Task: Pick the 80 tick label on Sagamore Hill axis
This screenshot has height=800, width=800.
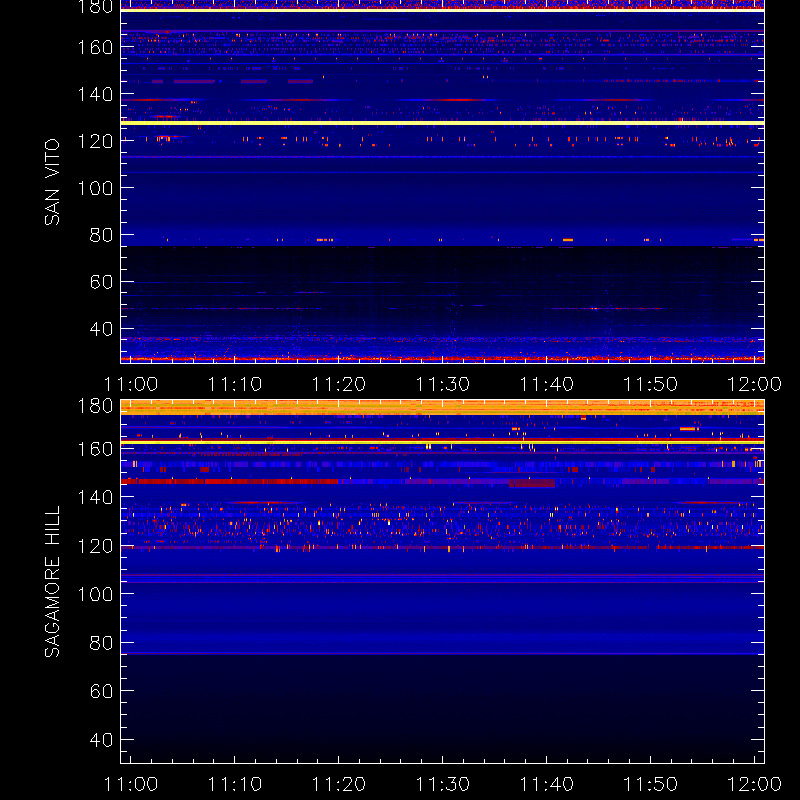Action: click(x=101, y=643)
